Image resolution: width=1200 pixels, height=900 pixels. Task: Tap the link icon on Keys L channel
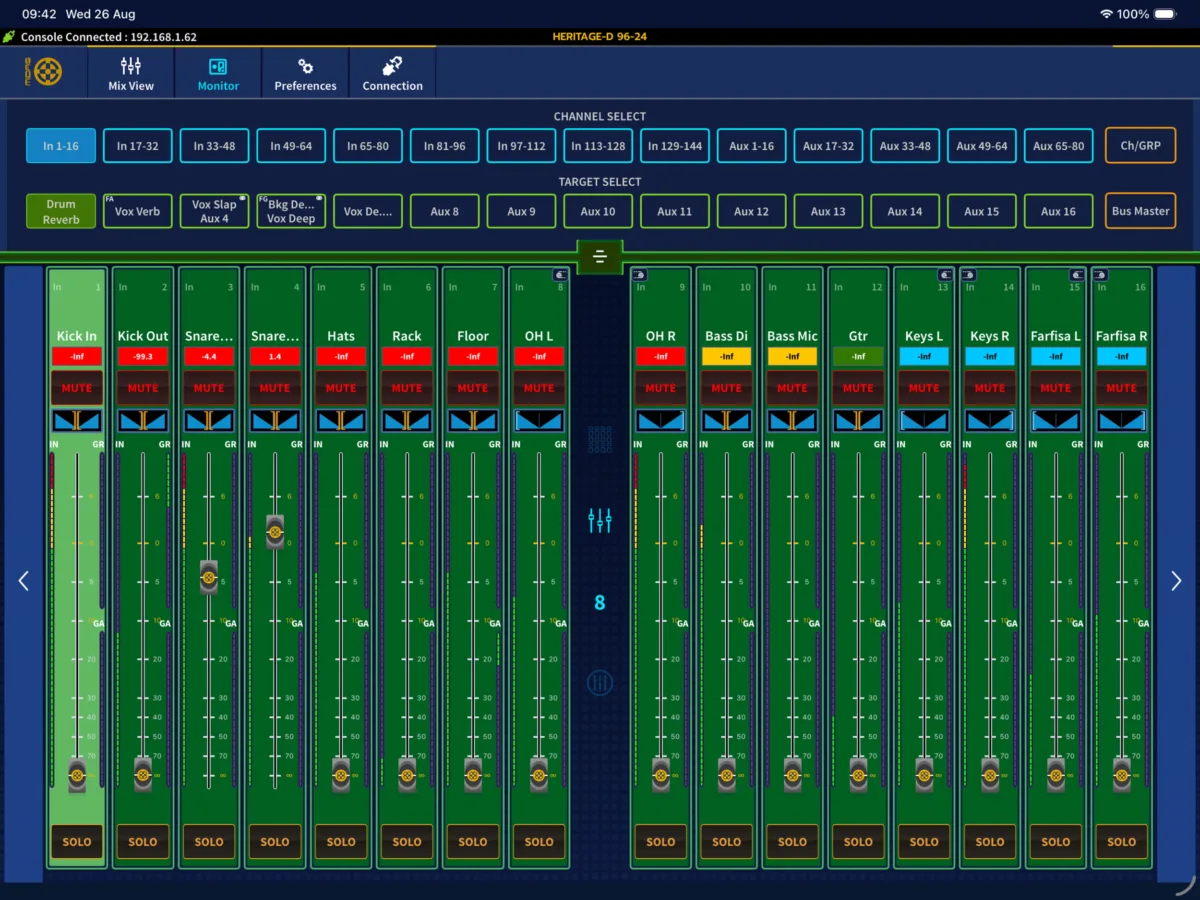click(945, 275)
